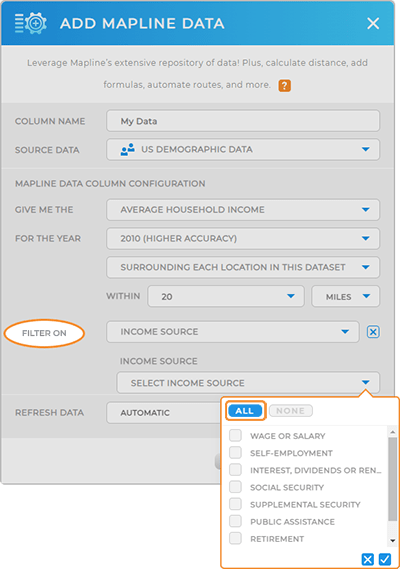Click the Column Name input field
Viewport: 400px width, 569px height.
tap(243, 121)
